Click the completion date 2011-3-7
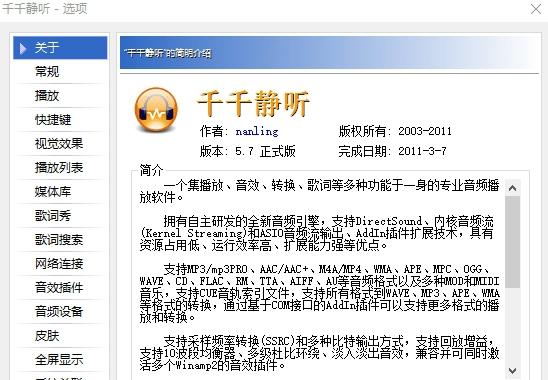This screenshot has width=548, height=380. (x=422, y=151)
